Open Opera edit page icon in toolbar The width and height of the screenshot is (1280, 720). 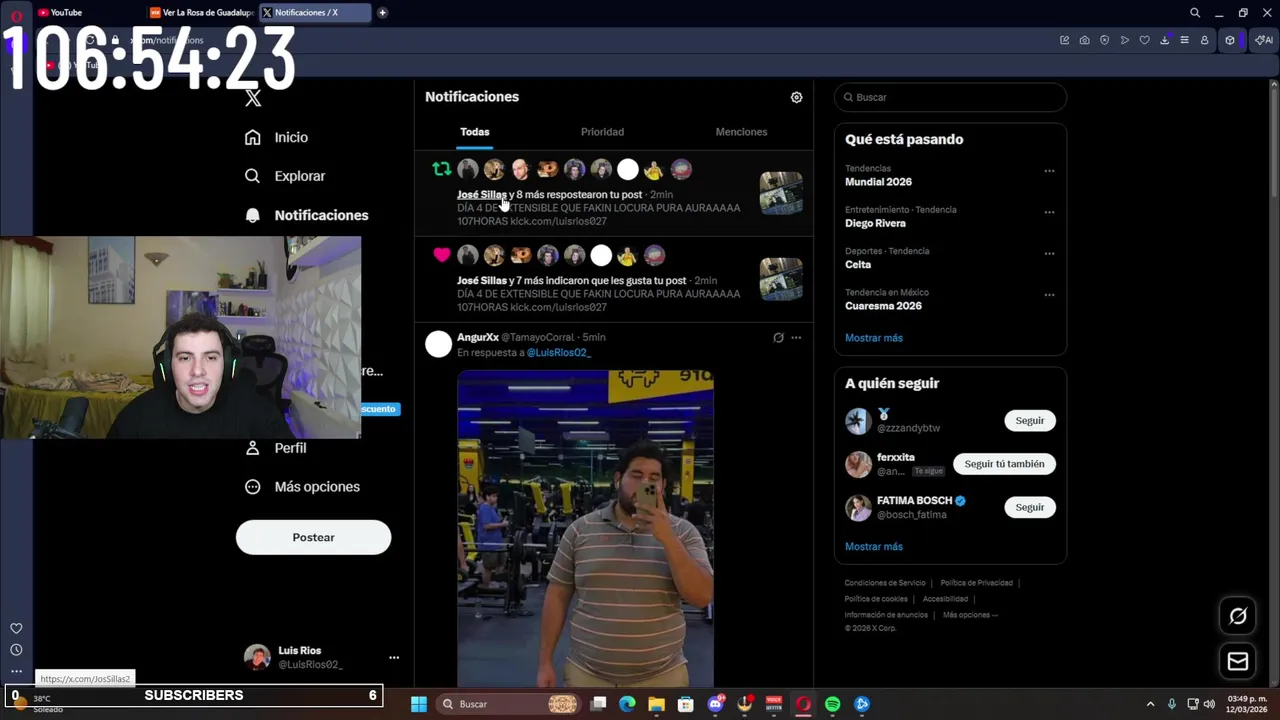(1065, 40)
